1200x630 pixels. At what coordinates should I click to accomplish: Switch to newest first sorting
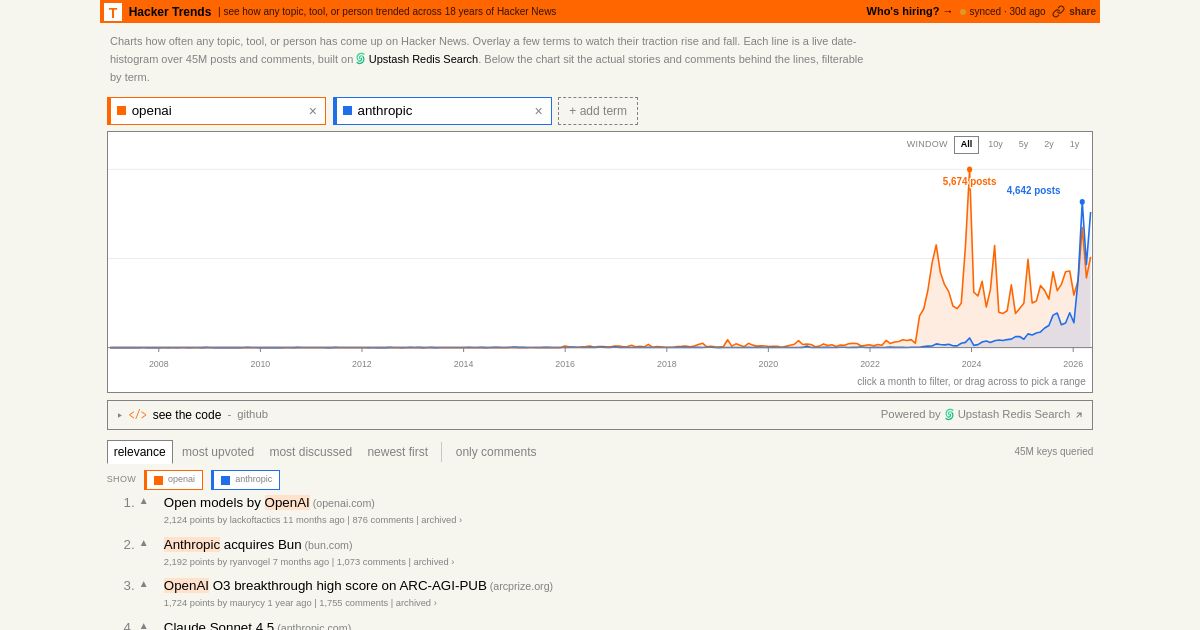398,452
